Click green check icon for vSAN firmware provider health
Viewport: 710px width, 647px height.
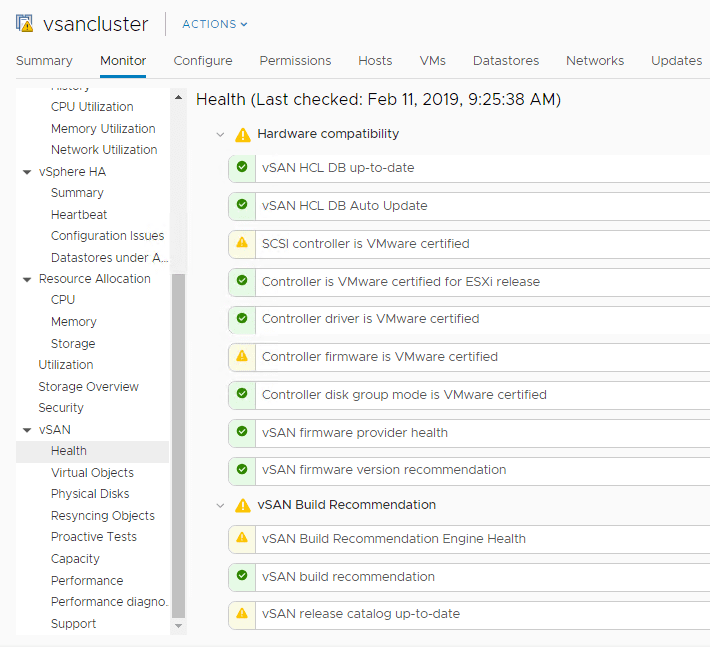[242, 431]
